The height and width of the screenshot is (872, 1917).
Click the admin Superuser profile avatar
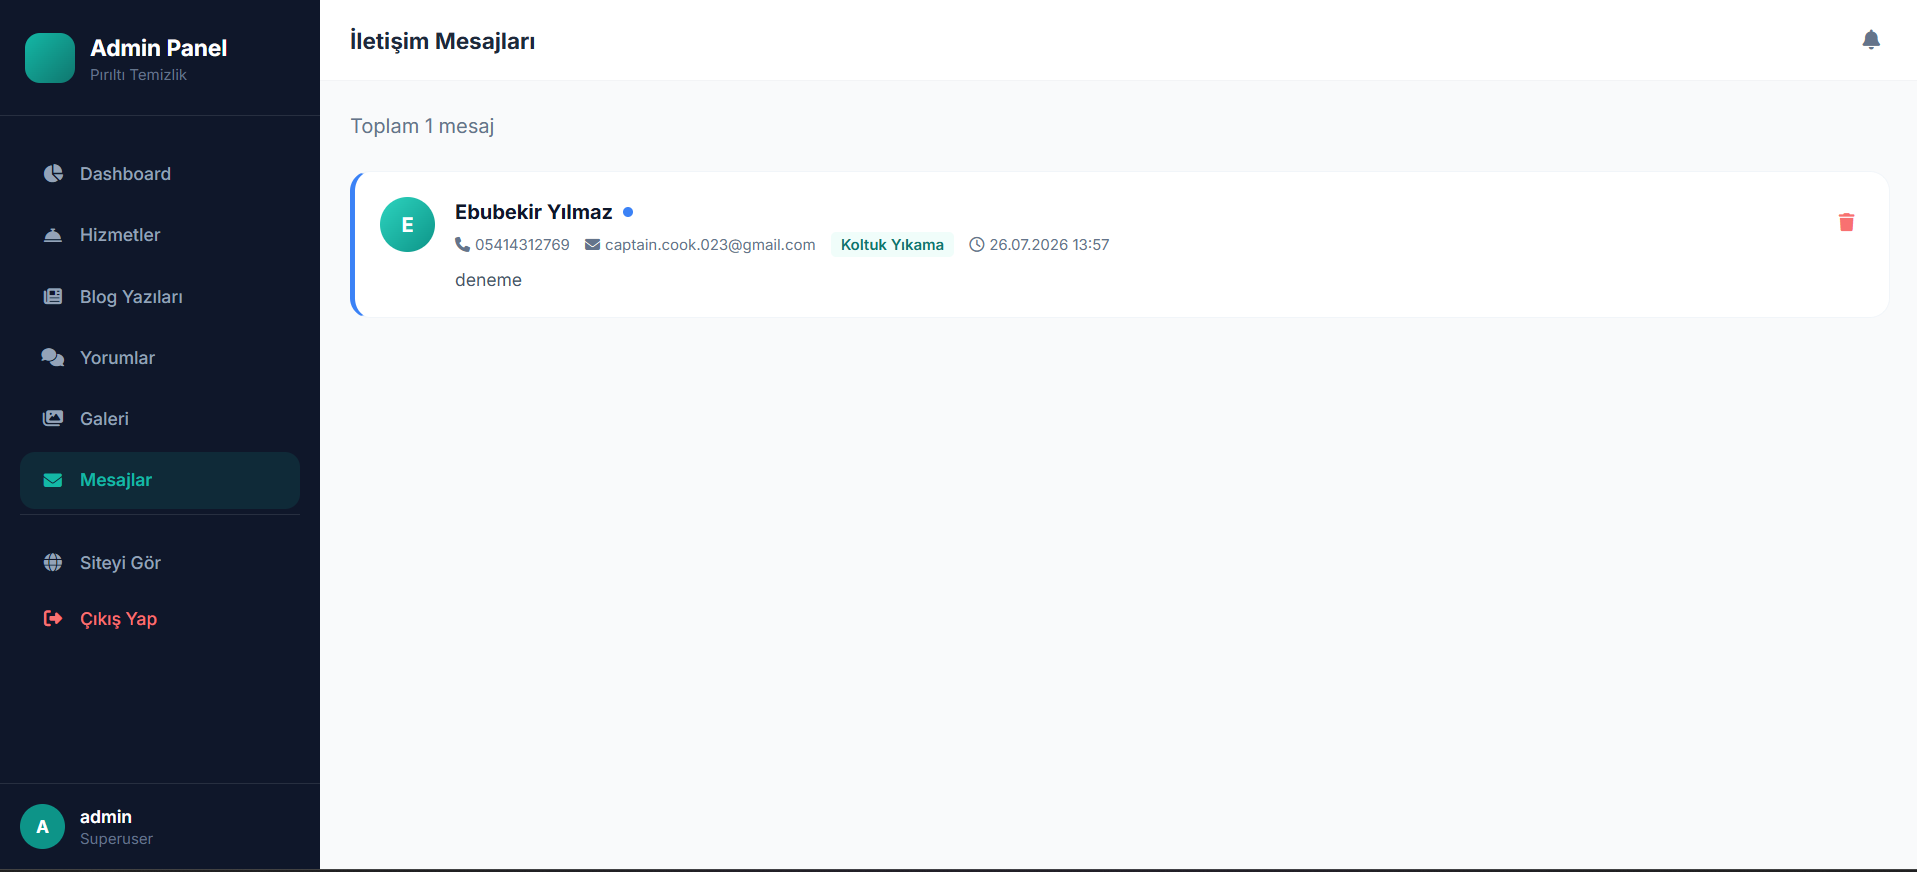tap(42, 827)
